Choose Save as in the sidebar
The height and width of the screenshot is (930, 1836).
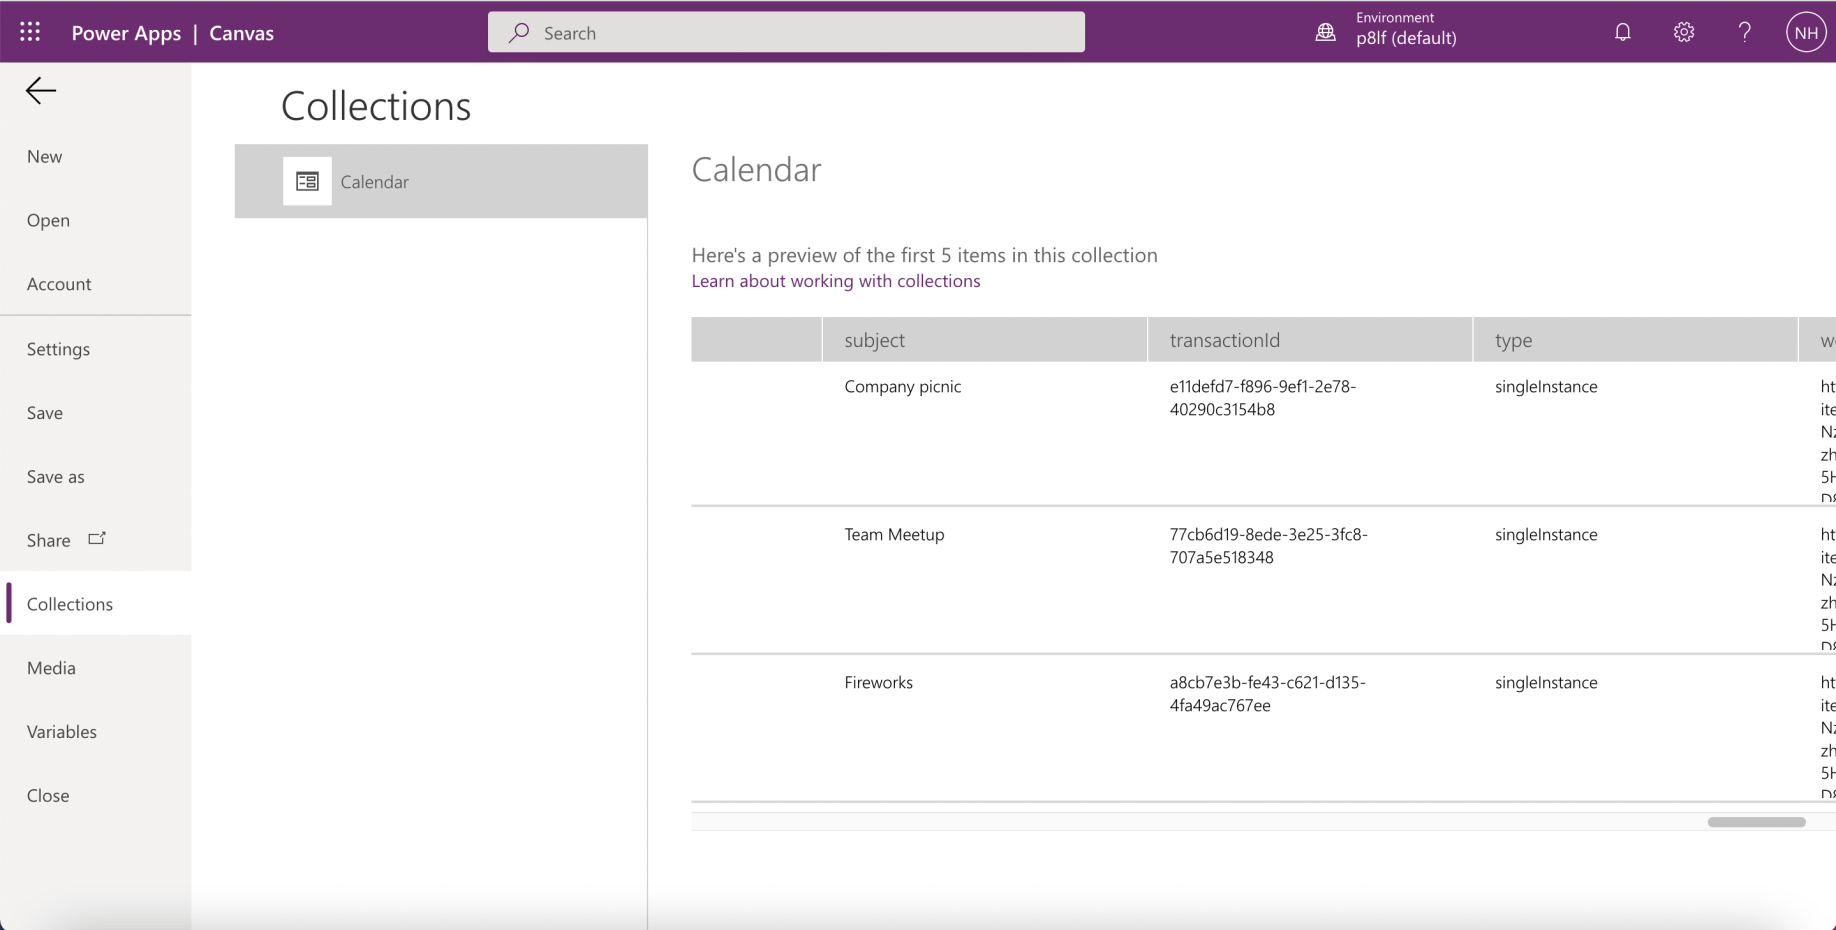tap(96, 476)
